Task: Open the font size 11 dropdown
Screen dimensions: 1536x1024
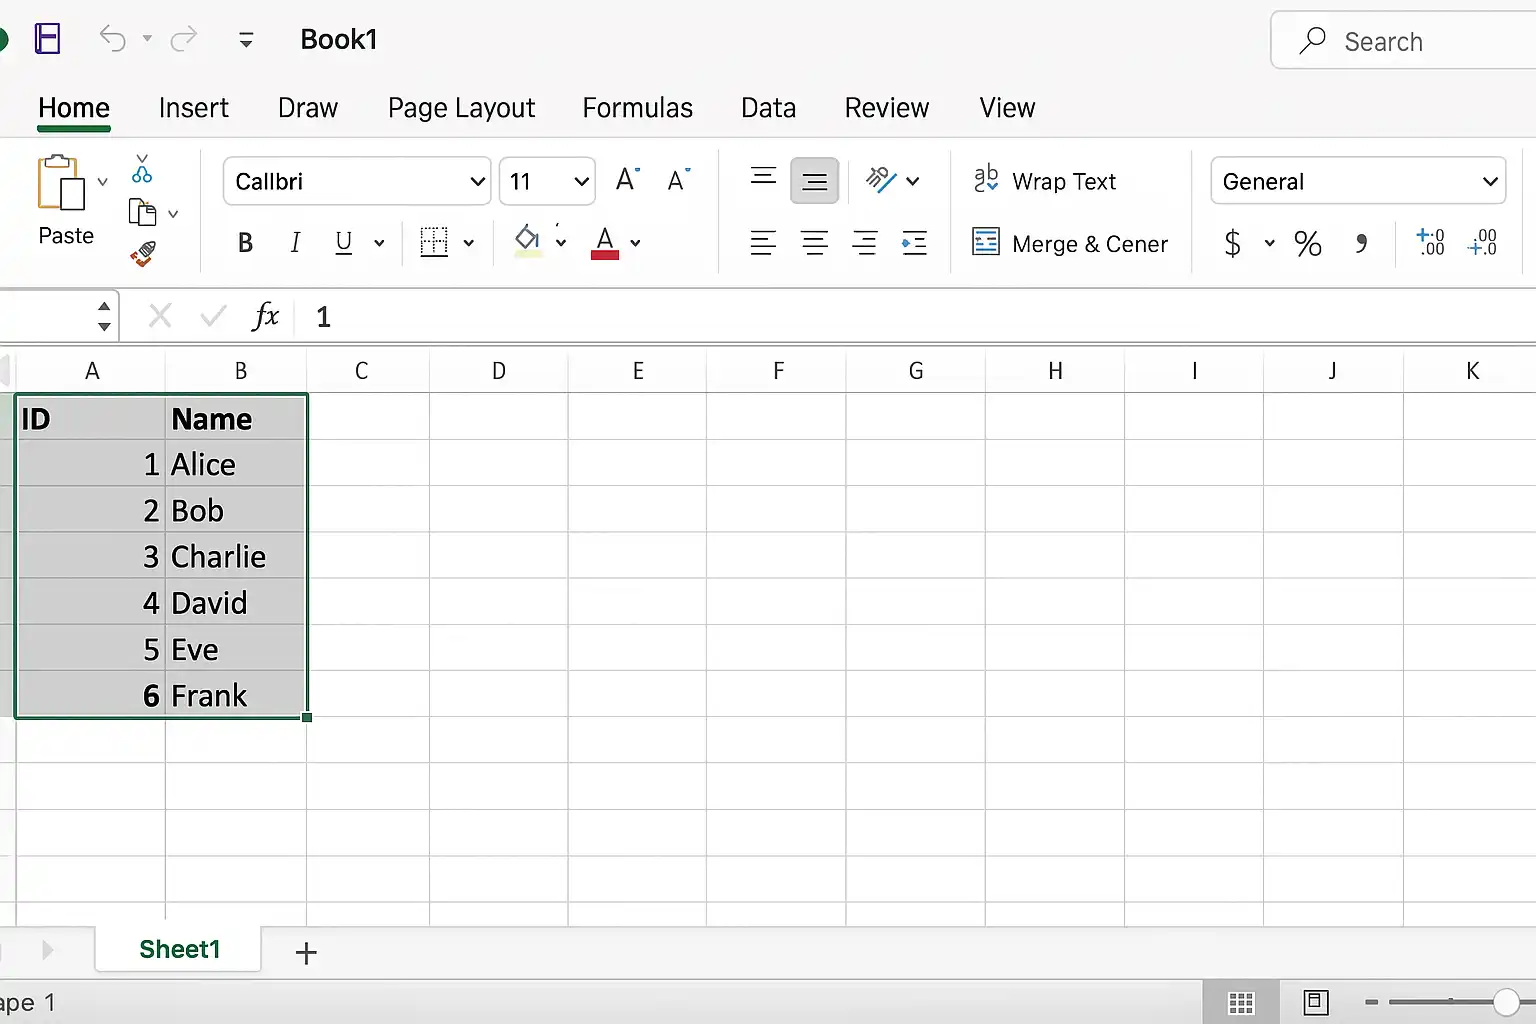Action: [x=547, y=181]
